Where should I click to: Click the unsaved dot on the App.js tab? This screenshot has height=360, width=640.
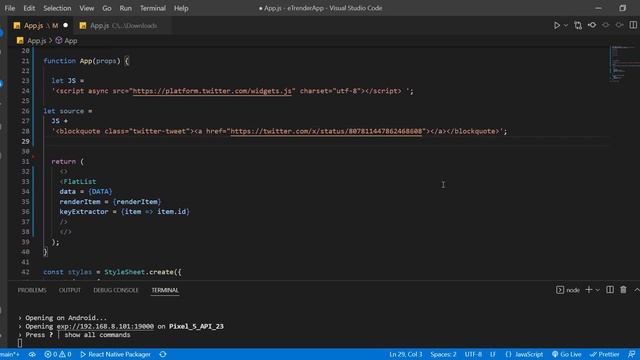pyautogui.click(x=65, y=25)
